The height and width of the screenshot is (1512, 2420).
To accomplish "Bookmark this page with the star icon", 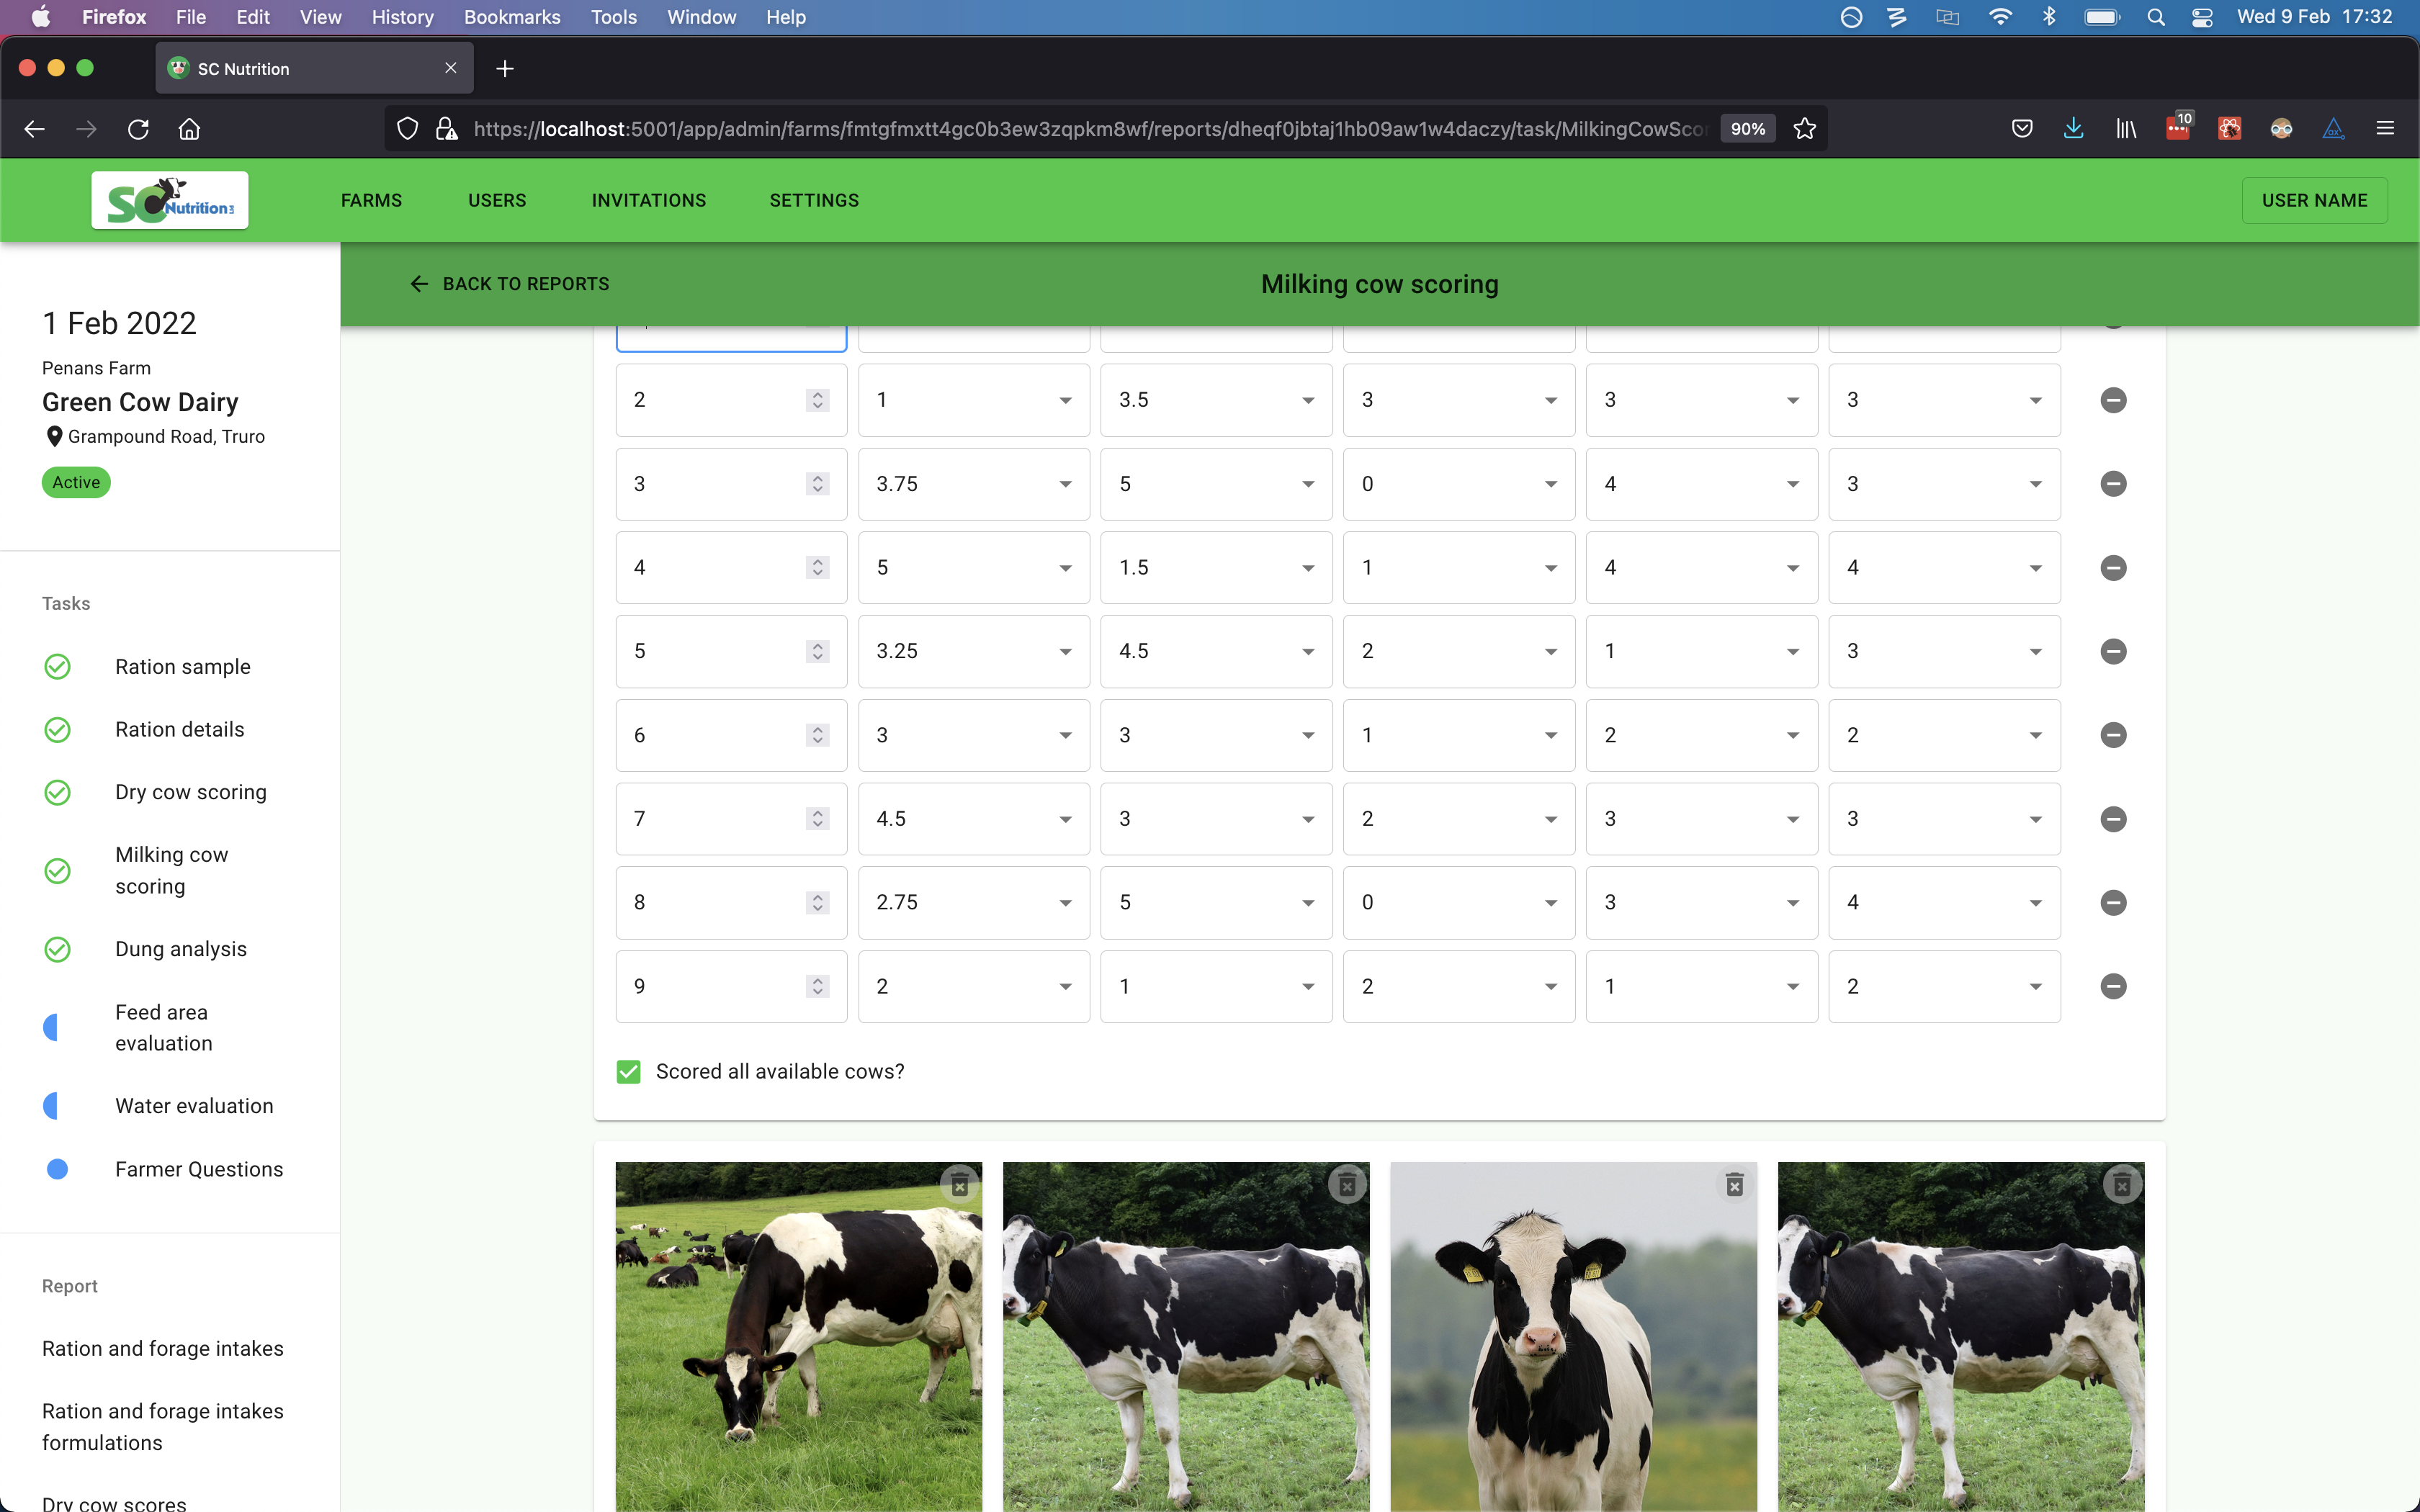I will 1804,129.
